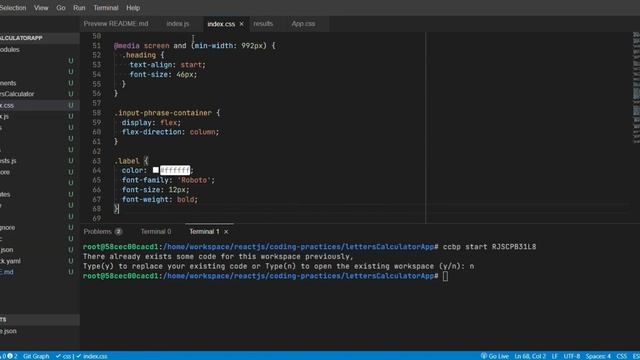Open the Terminal menu
The image size is (640, 360).
click(x=106, y=8)
